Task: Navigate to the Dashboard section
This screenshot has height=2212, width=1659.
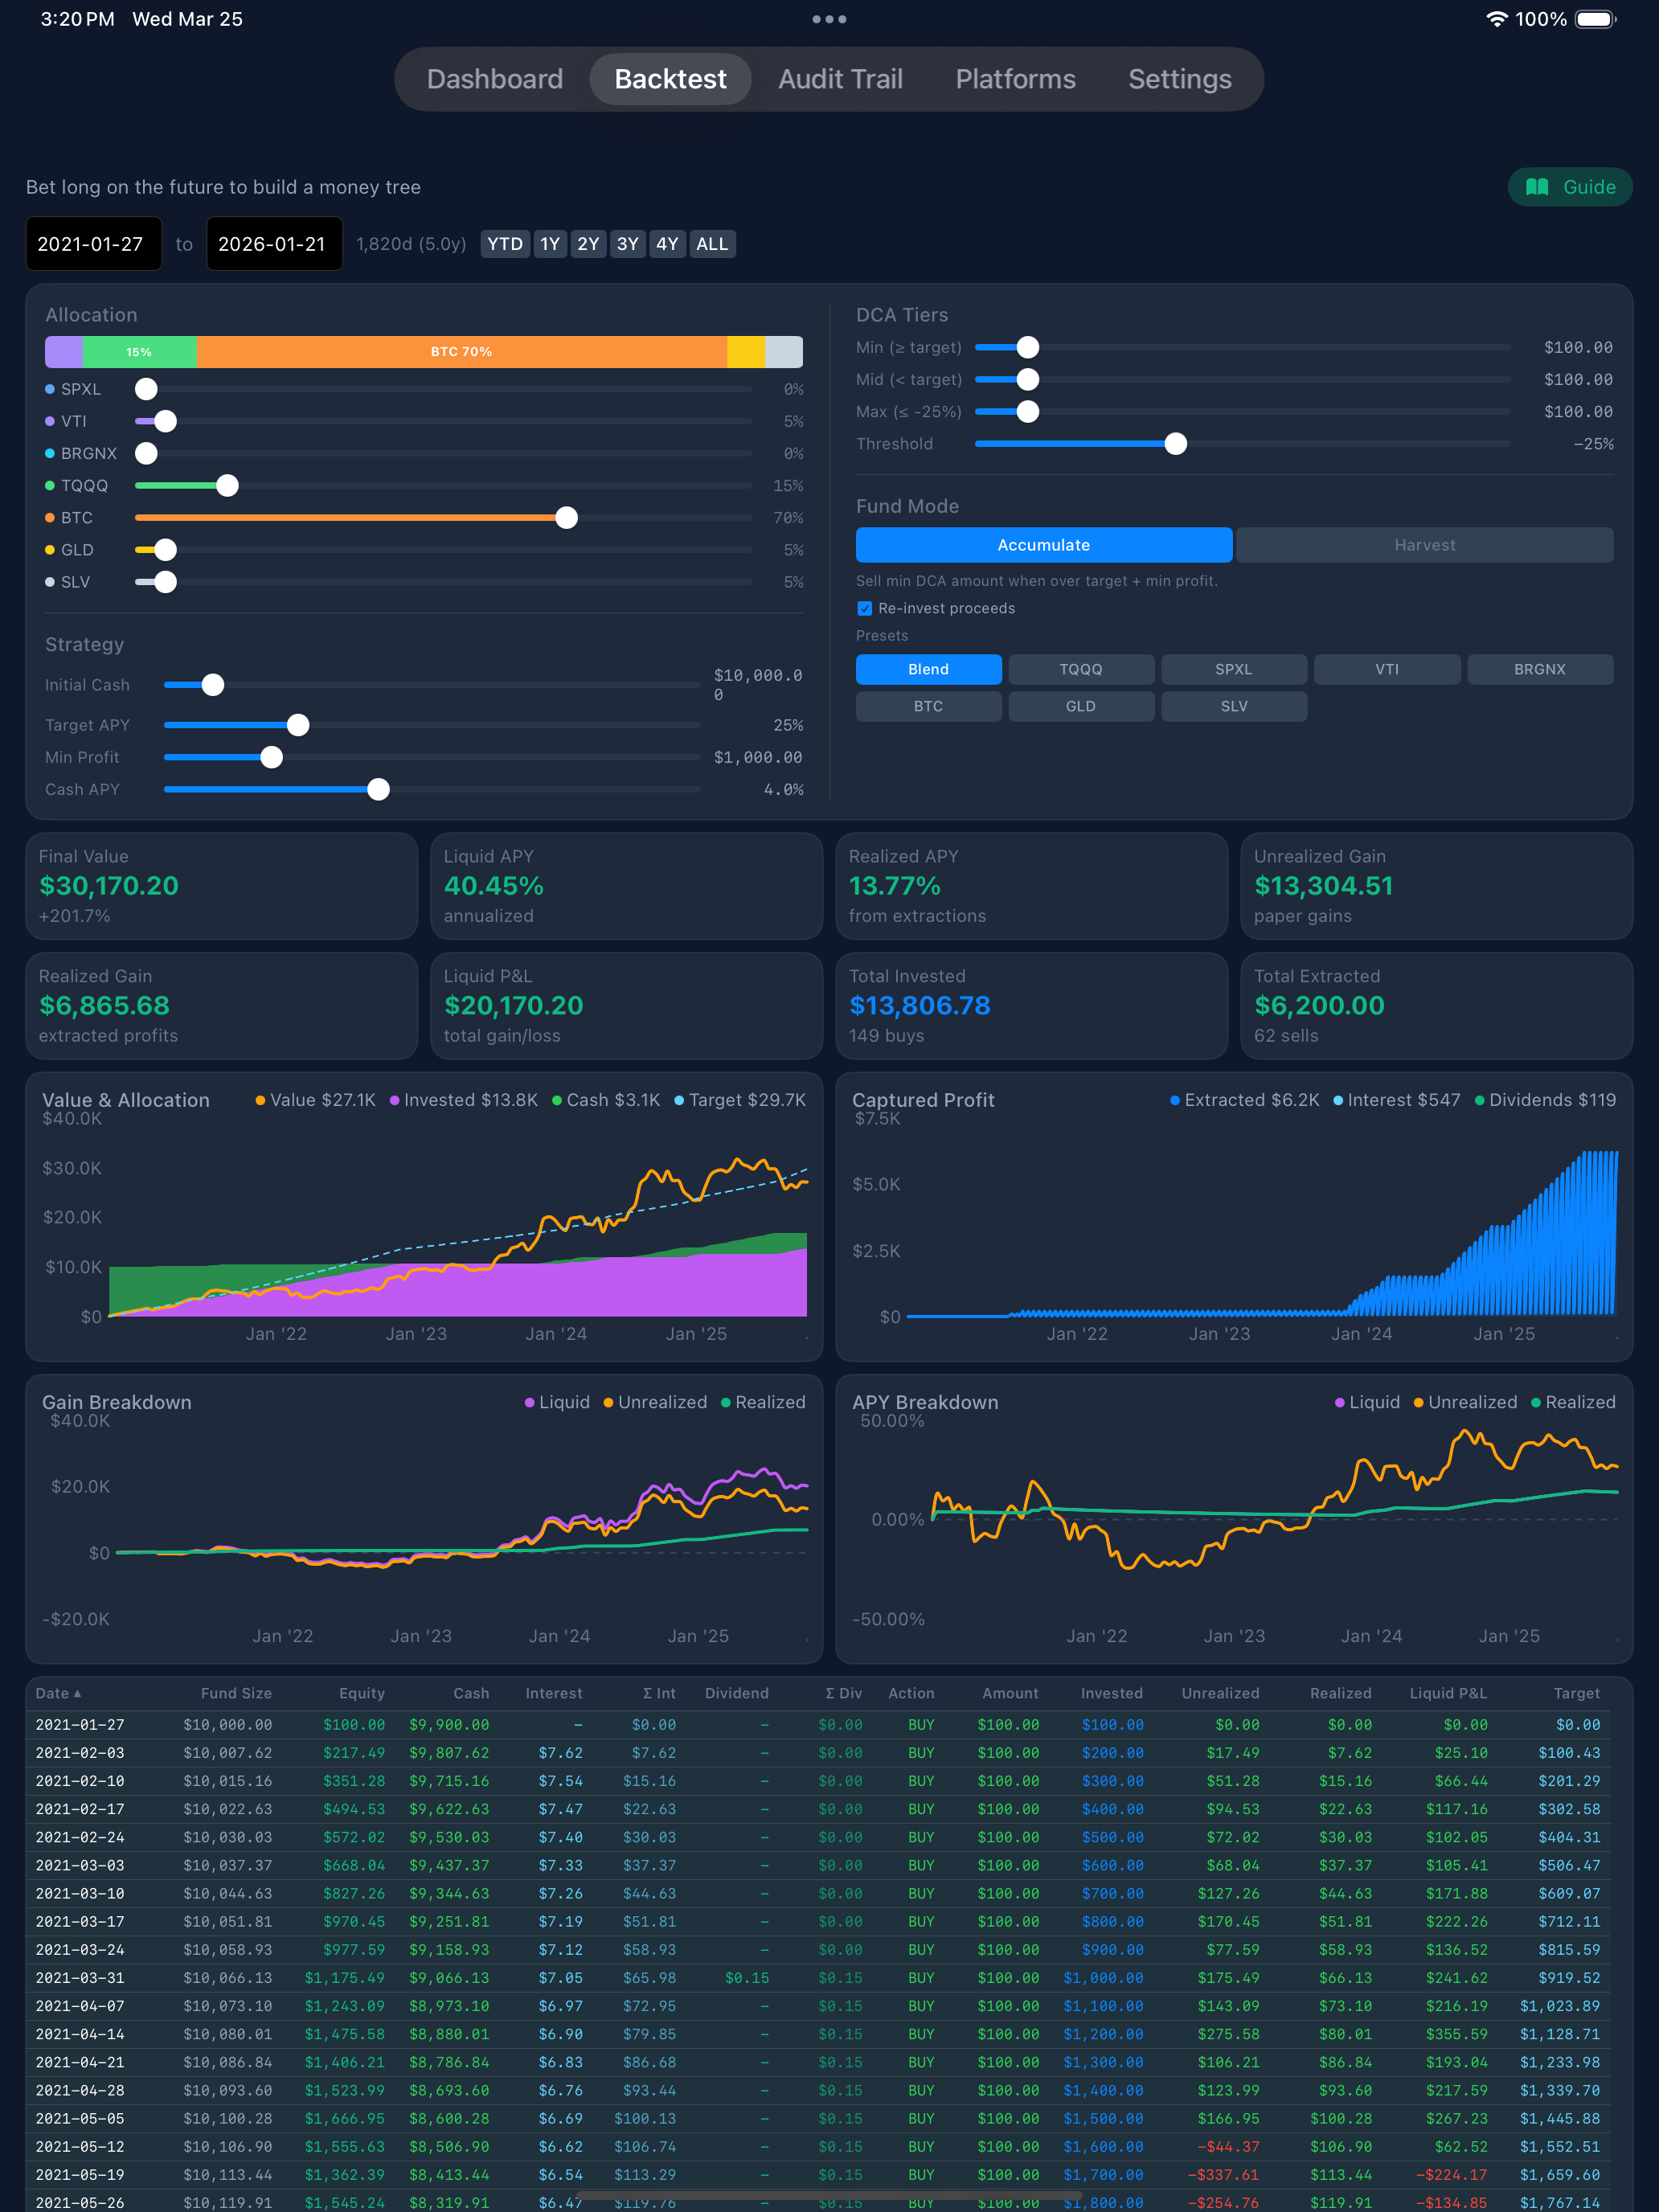Action: [494, 79]
